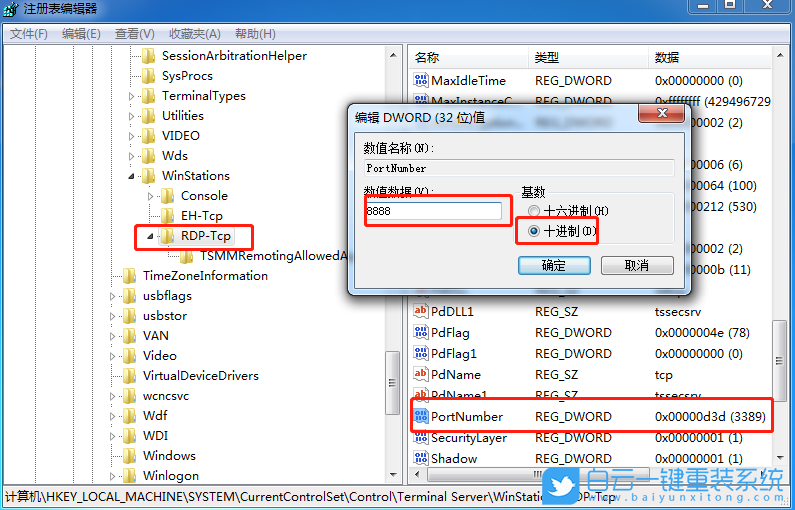Select the Wdf folder icon
The width and height of the screenshot is (795, 510).
(x=130, y=416)
